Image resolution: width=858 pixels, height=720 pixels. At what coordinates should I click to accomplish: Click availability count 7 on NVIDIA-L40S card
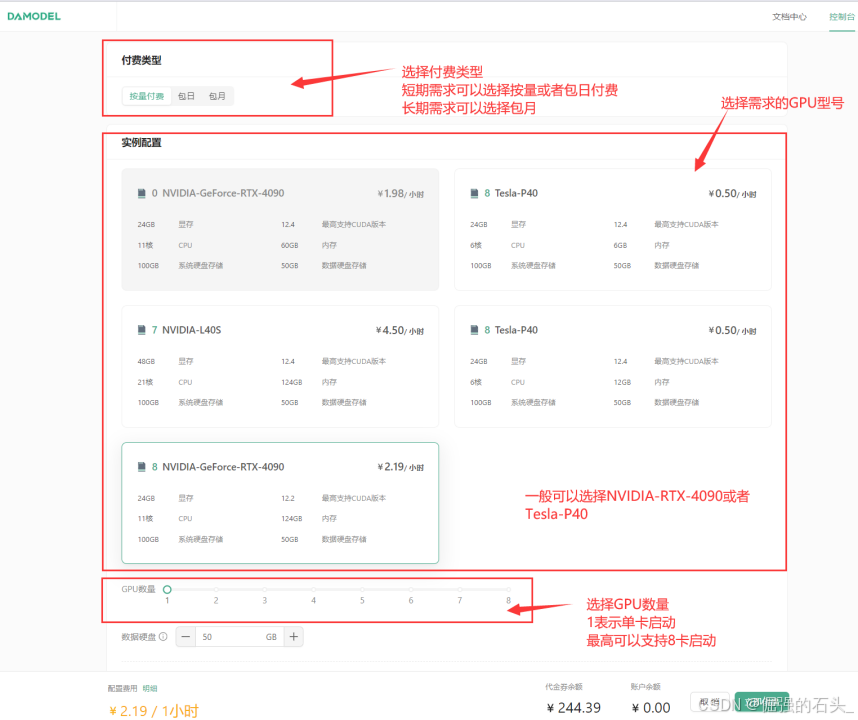coord(154,330)
